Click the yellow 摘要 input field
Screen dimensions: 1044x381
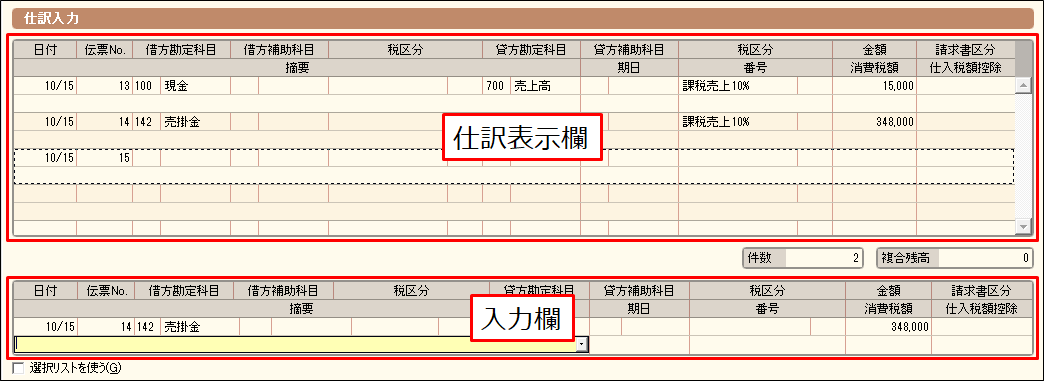[296, 344]
